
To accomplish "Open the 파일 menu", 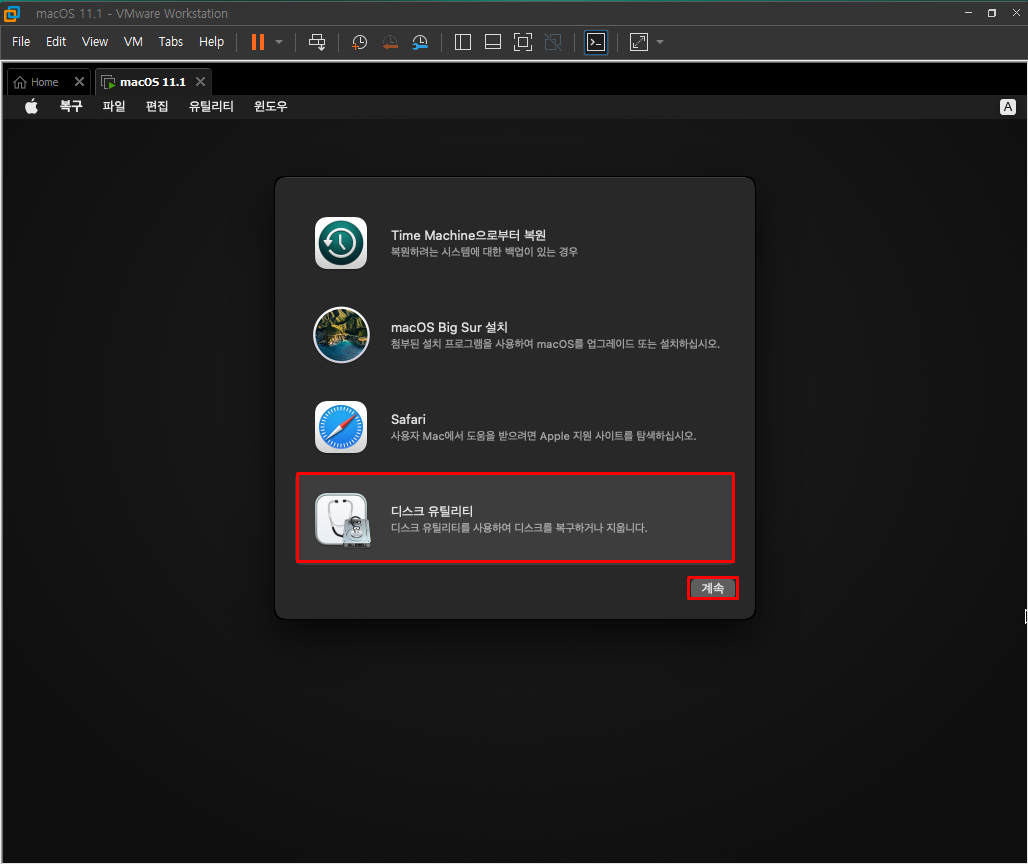I will [114, 106].
